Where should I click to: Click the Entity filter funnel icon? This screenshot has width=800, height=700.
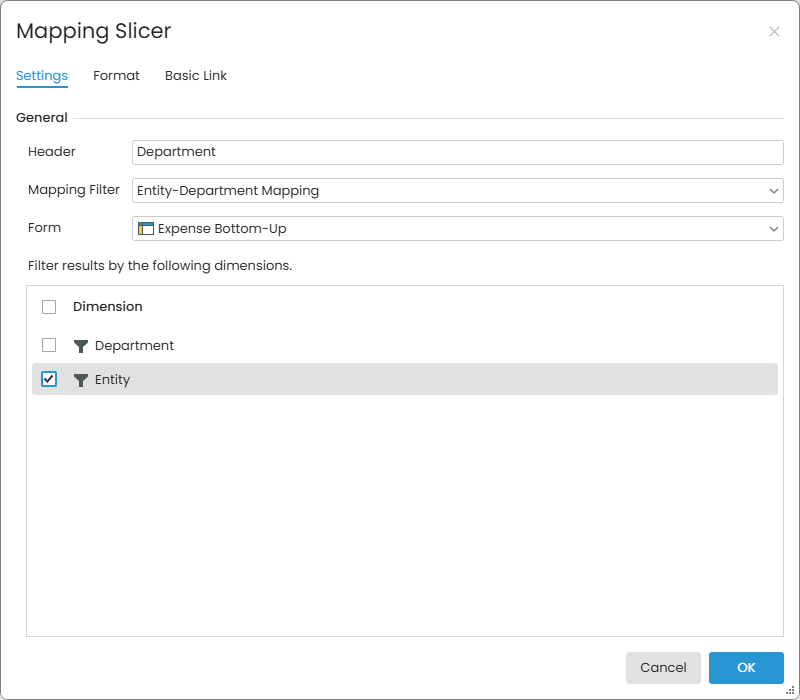click(x=81, y=380)
